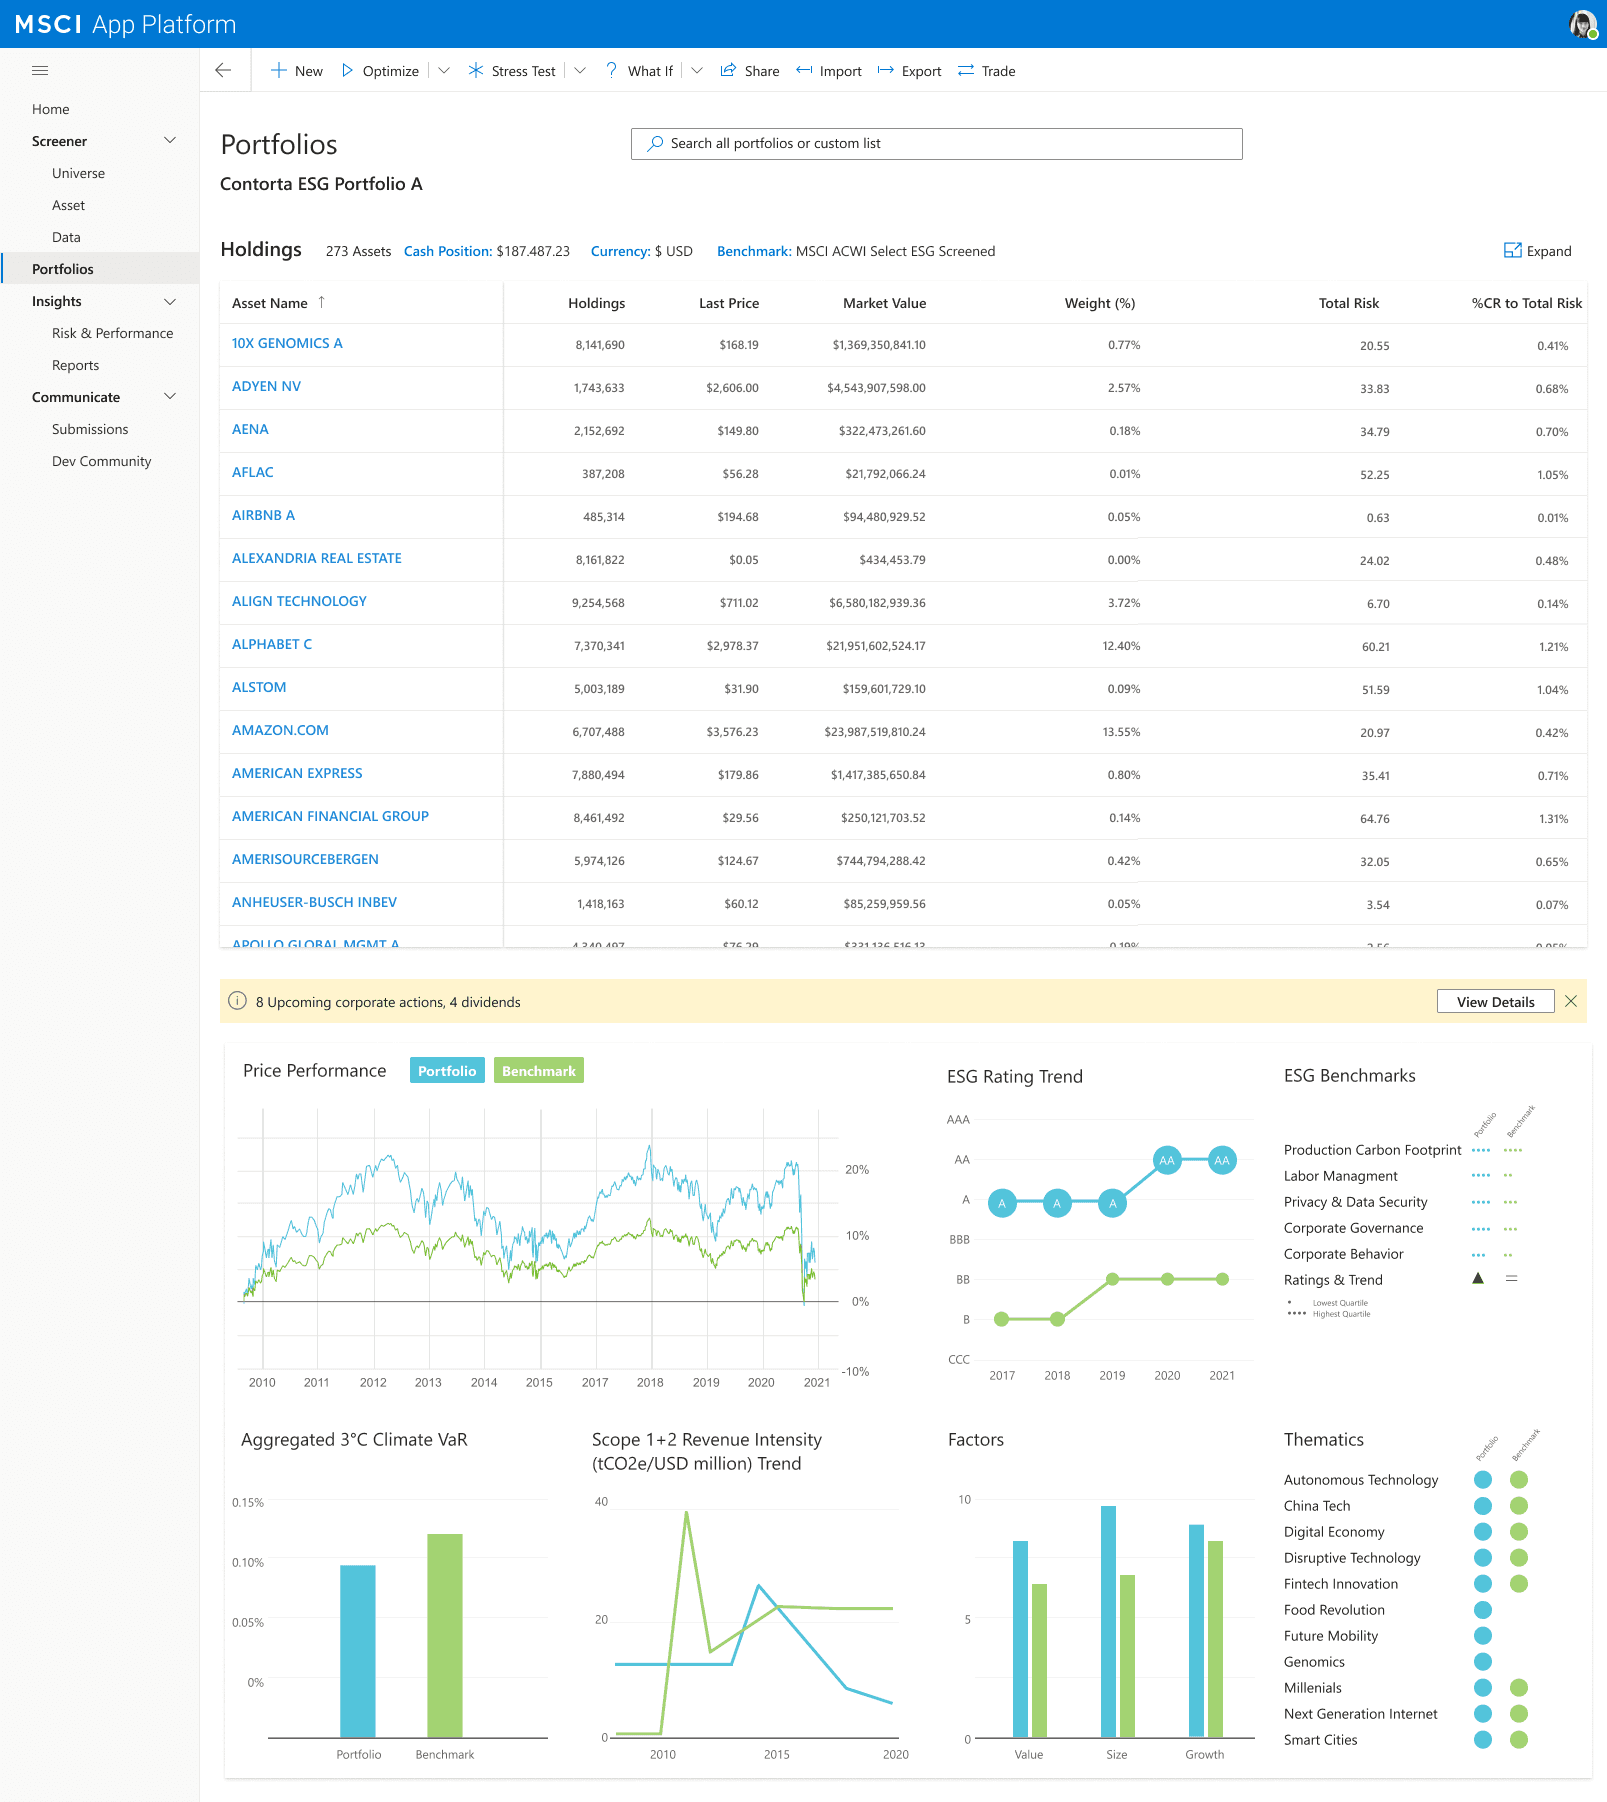Image resolution: width=1607 pixels, height=1802 pixels.
Task: Open AMERICAN EXPRESS asset link
Action: click(x=297, y=773)
